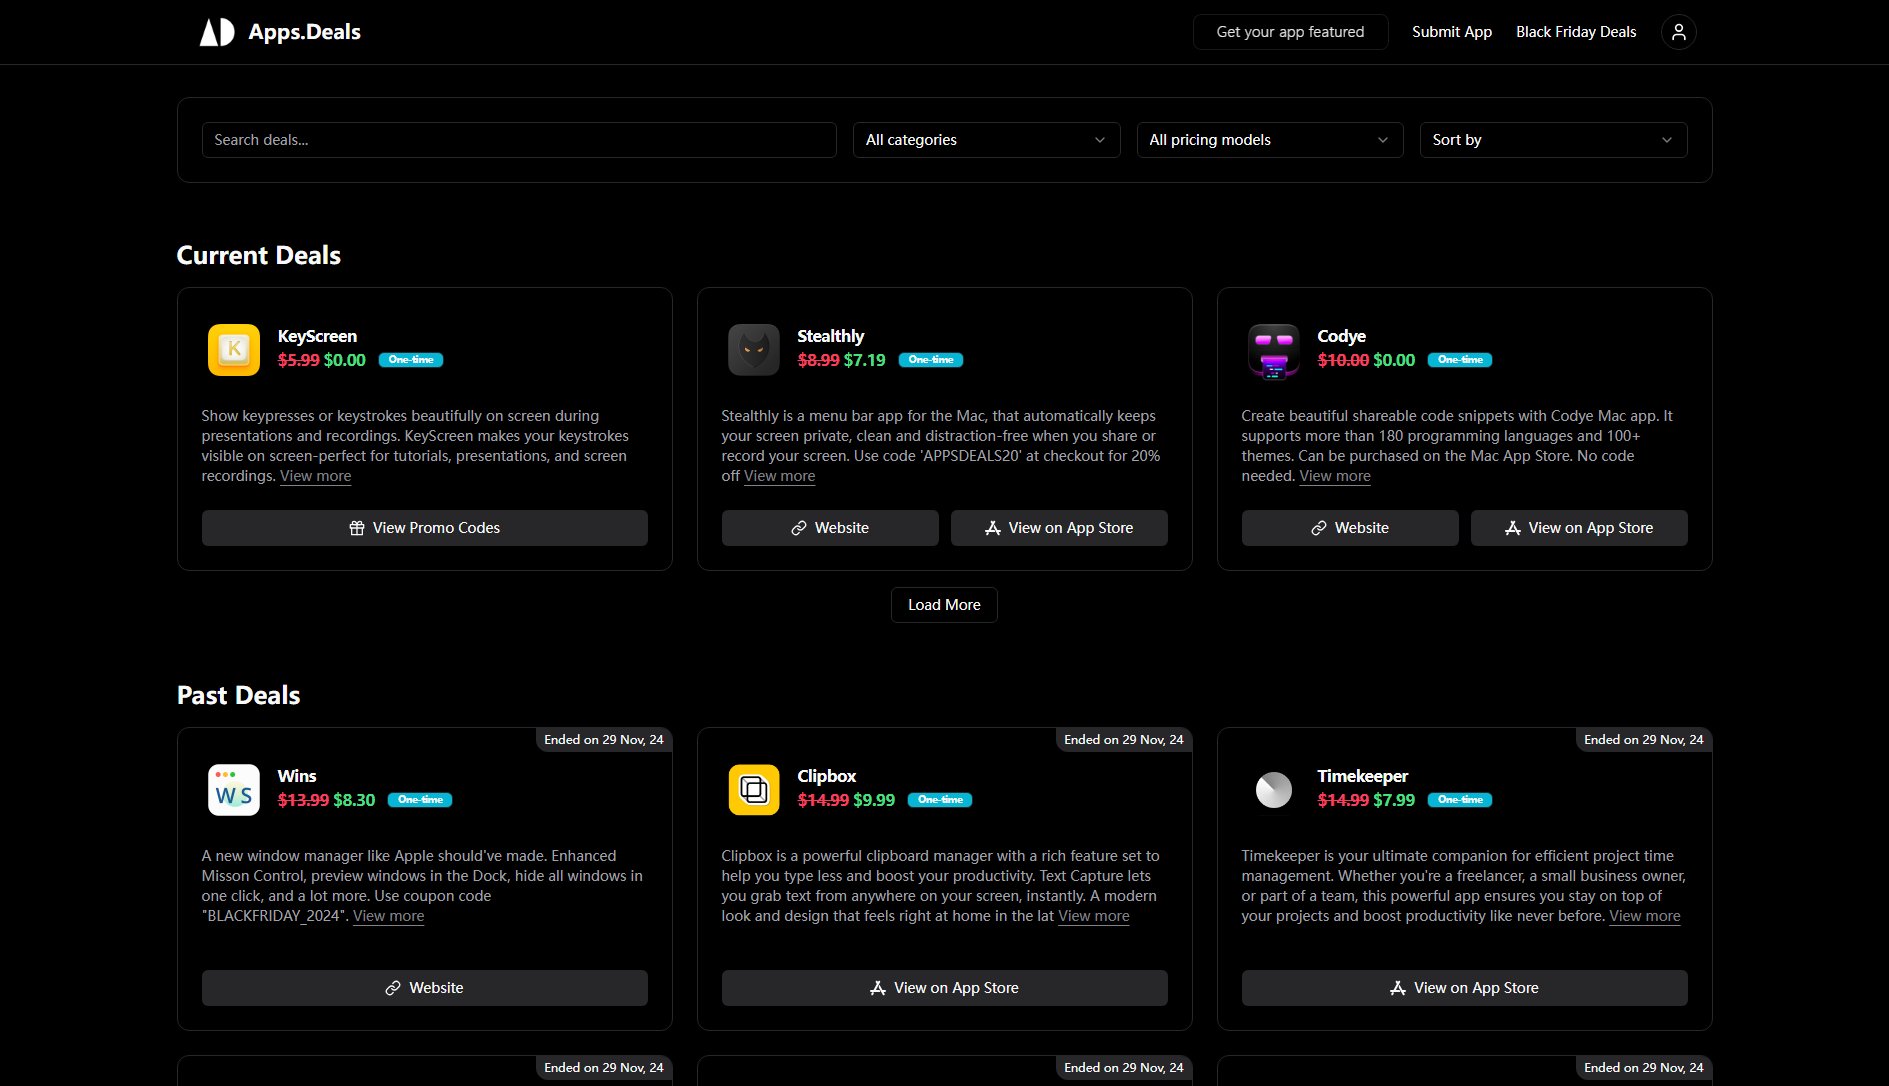The width and height of the screenshot is (1889, 1086).
Task: Click View more on Stealthly description
Action: (x=779, y=476)
